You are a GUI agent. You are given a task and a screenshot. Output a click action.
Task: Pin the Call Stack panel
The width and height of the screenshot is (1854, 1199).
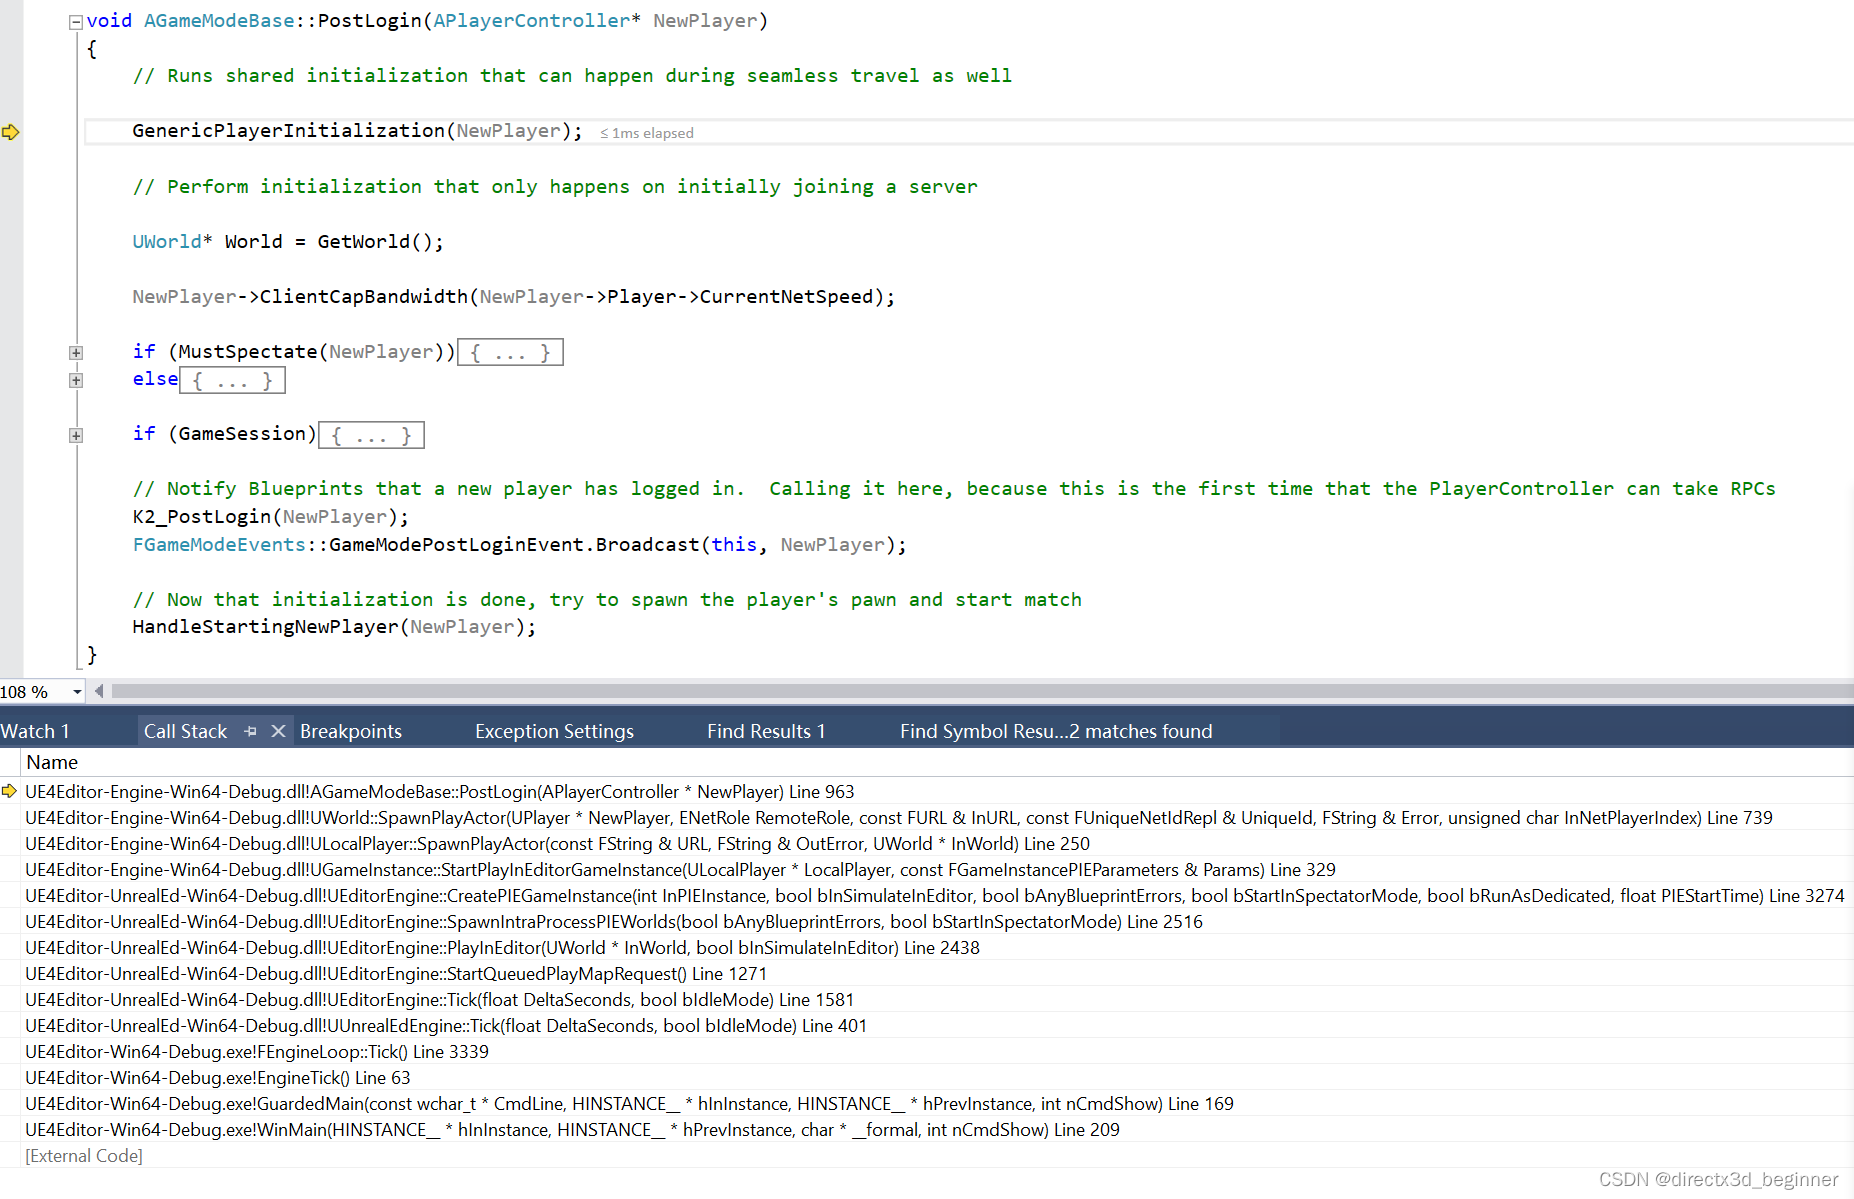(251, 731)
